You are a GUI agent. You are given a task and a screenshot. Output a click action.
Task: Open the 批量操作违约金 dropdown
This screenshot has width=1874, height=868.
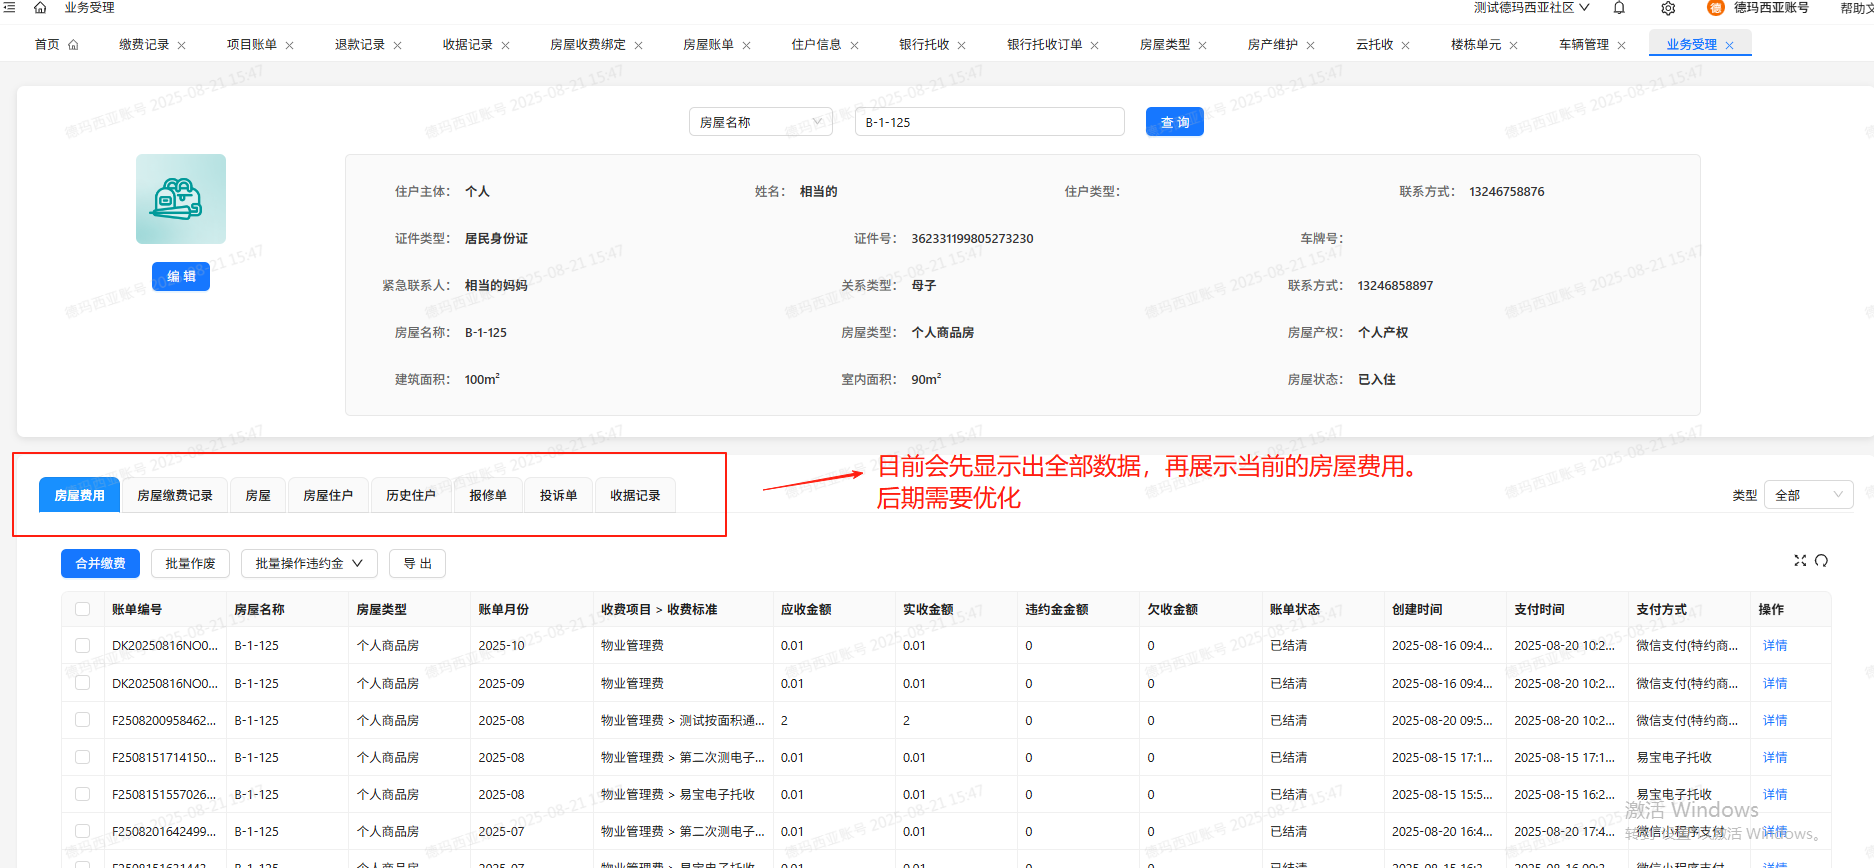308,564
